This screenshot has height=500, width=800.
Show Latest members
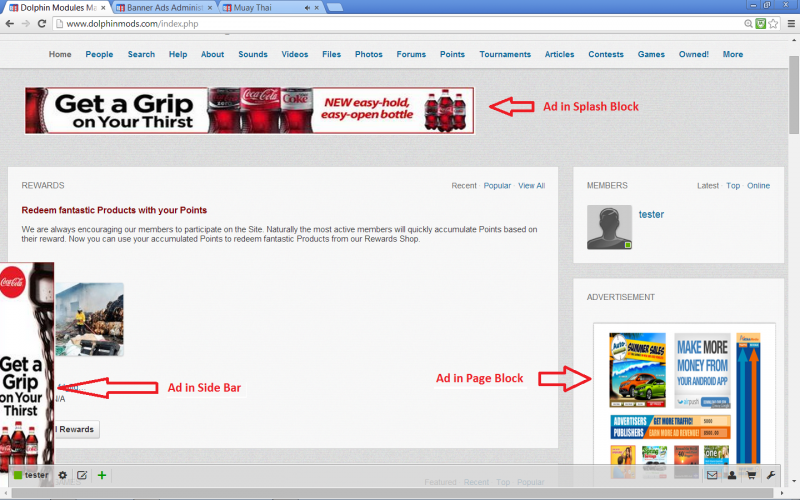tap(708, 186)
